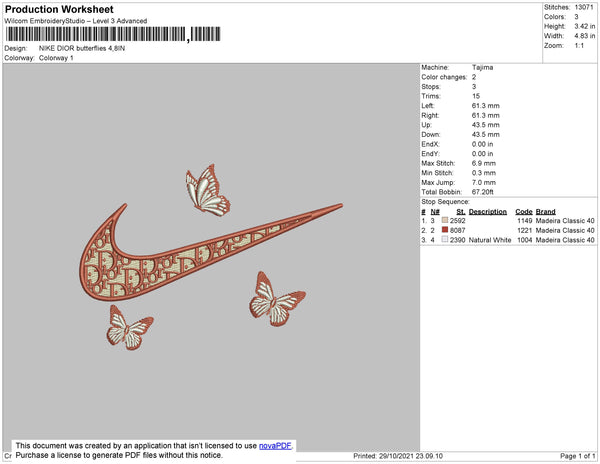
Task: Click the bottom-left butterfly in the design
Action: (x=129, y=328)
